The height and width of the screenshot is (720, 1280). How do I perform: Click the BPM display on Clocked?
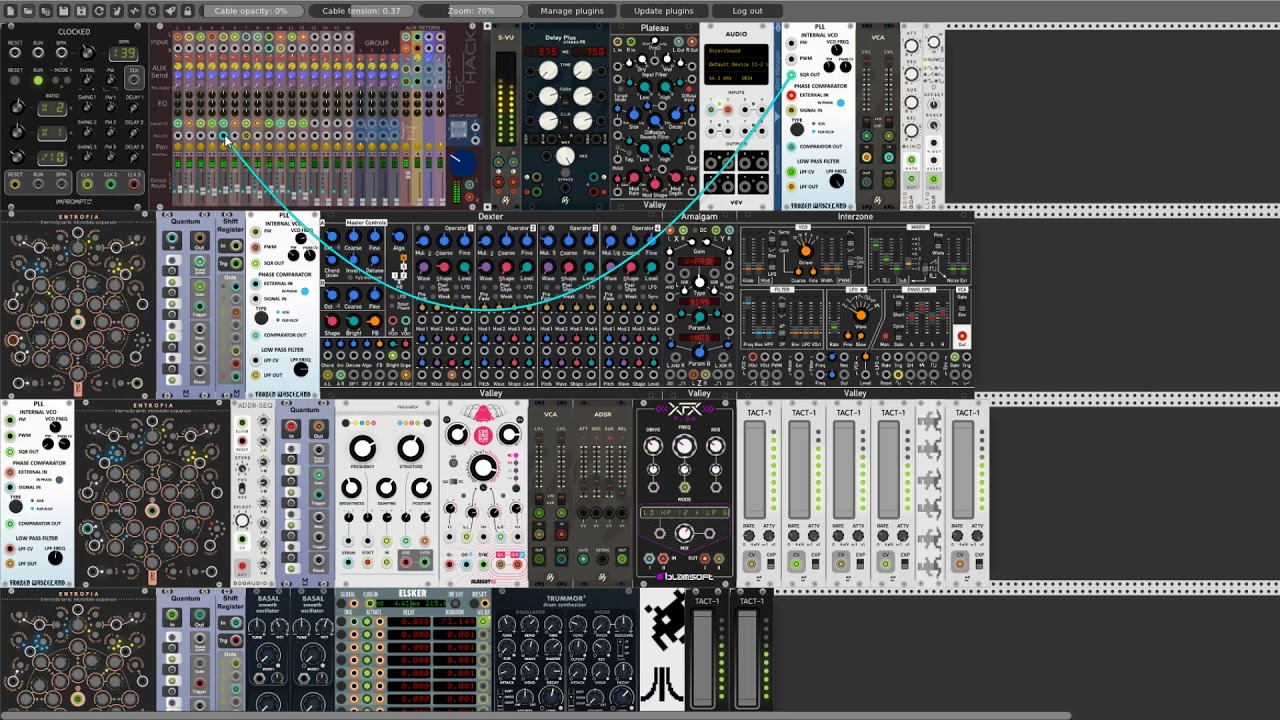coord(125,53)
